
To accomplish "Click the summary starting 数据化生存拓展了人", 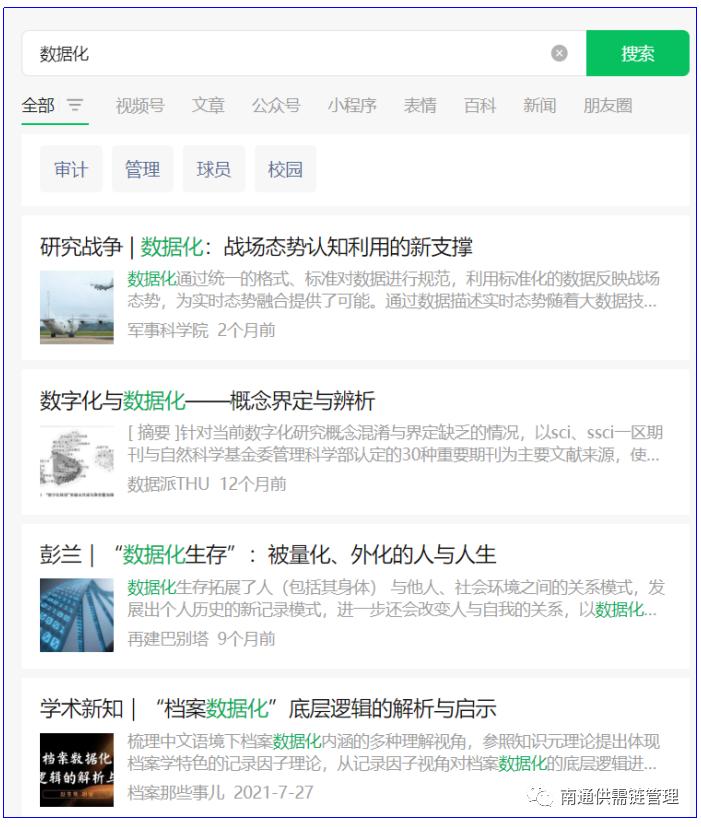I will [x=396, y=598].
